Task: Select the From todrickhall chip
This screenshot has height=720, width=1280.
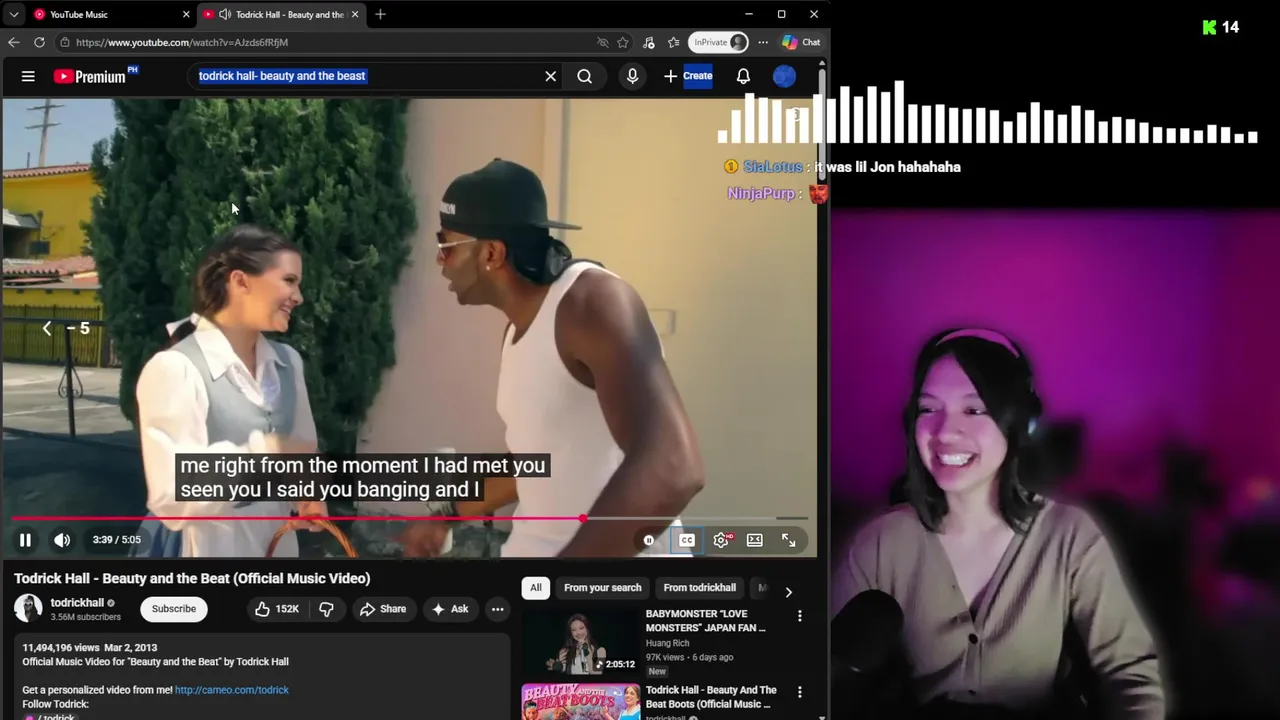Action: tap(699, 588)
